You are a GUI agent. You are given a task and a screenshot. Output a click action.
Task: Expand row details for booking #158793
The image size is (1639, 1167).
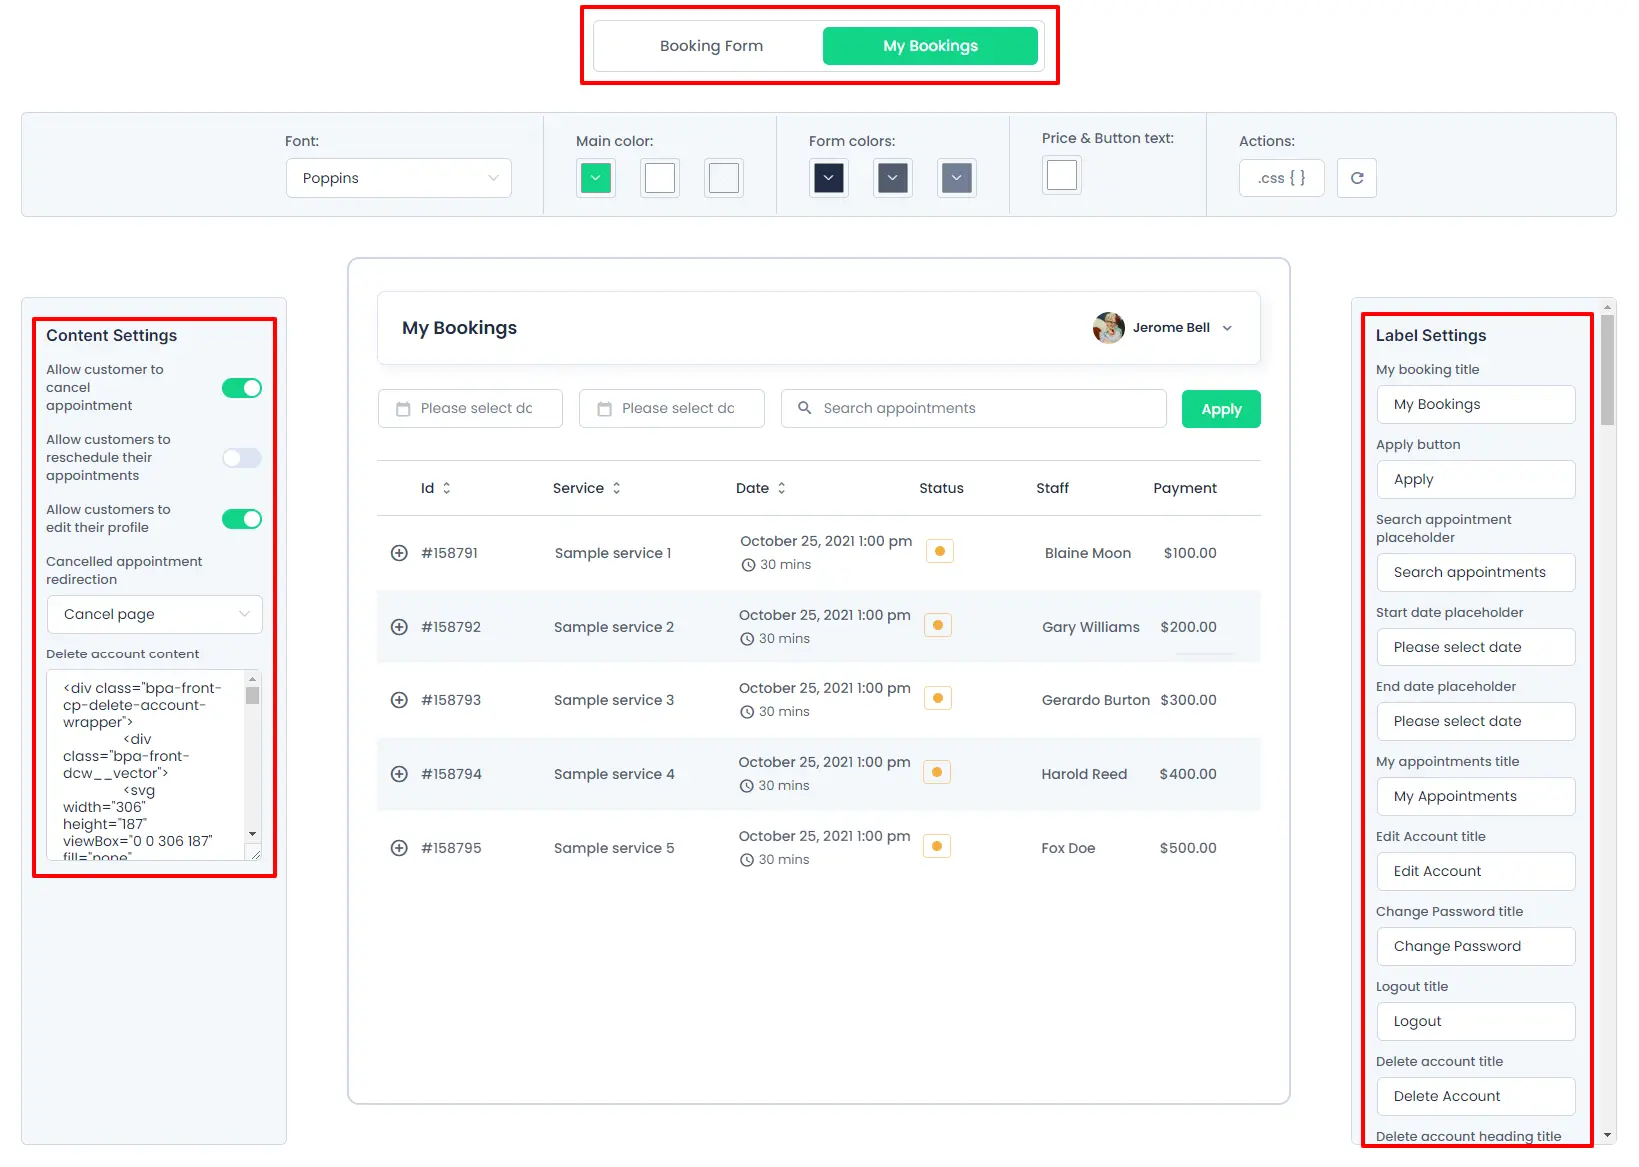pos(399,700)
